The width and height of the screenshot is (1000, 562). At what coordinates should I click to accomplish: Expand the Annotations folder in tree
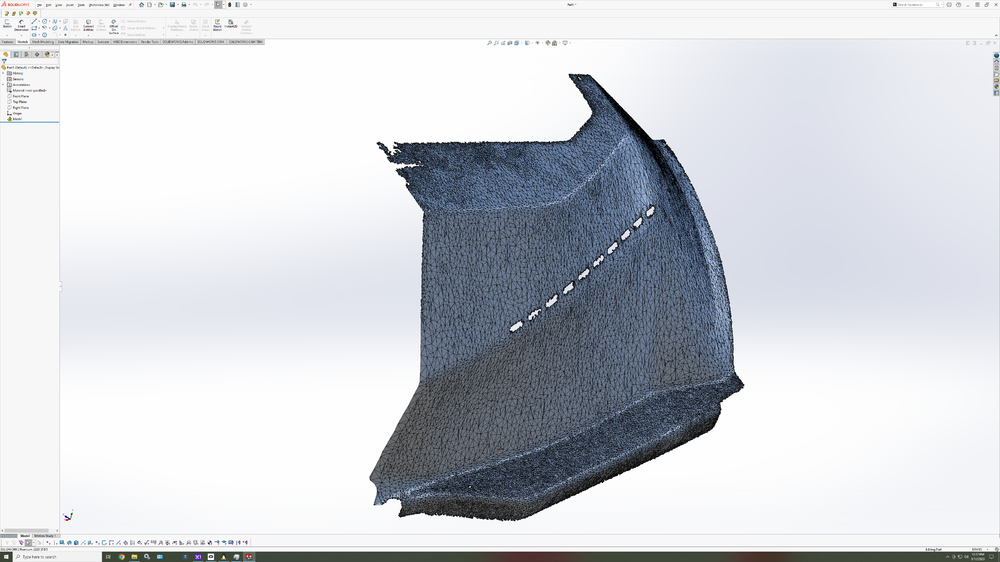coord(3,85)
